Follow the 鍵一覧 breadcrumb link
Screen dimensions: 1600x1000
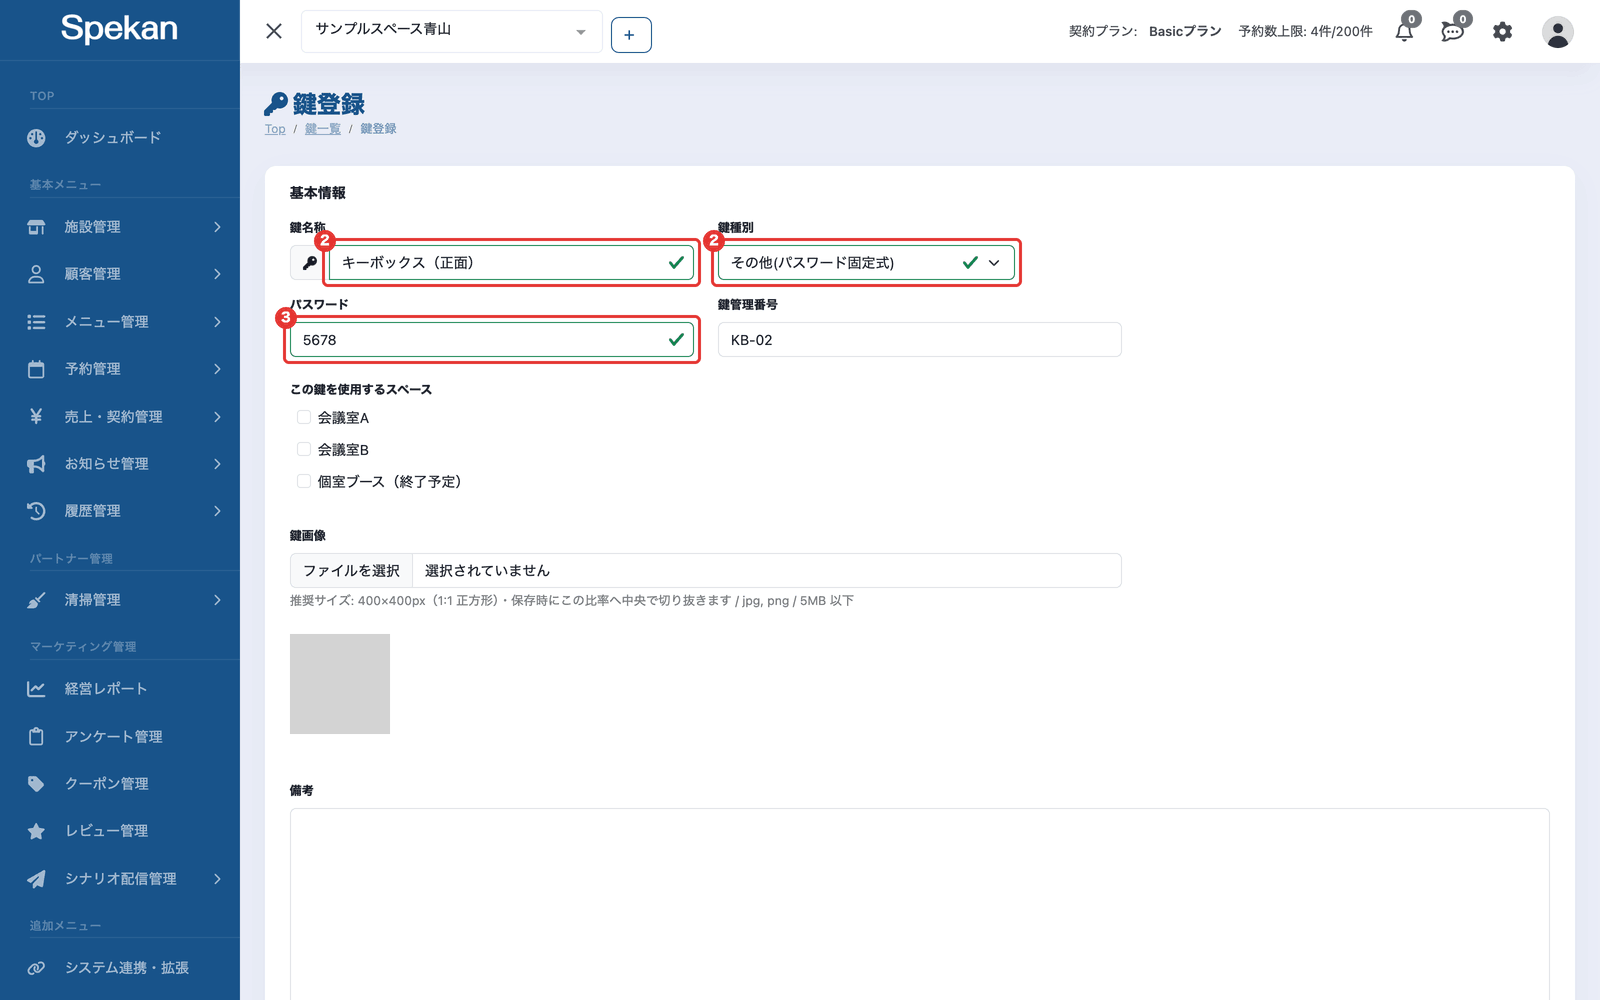(x=322, y=129)
